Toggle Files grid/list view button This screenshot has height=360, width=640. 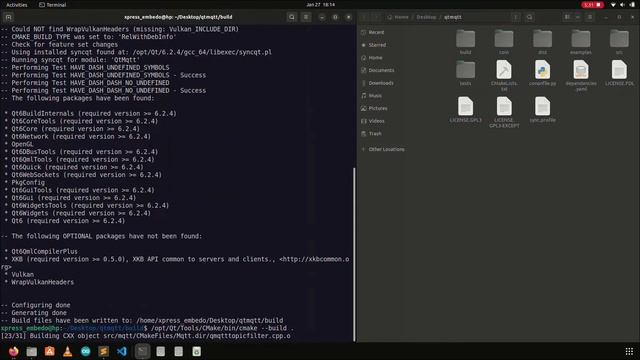click(x=567, y=17)
